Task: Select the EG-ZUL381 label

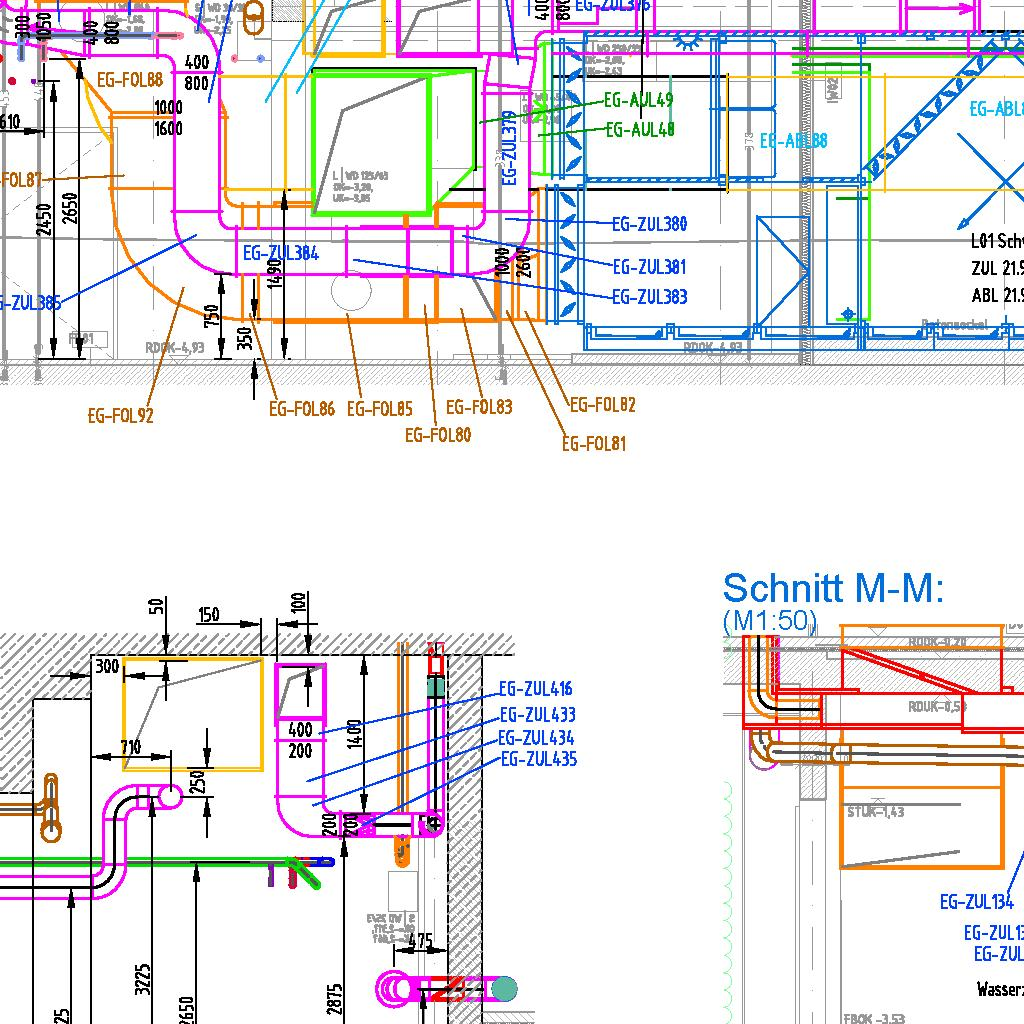Action: pos(649,267)
